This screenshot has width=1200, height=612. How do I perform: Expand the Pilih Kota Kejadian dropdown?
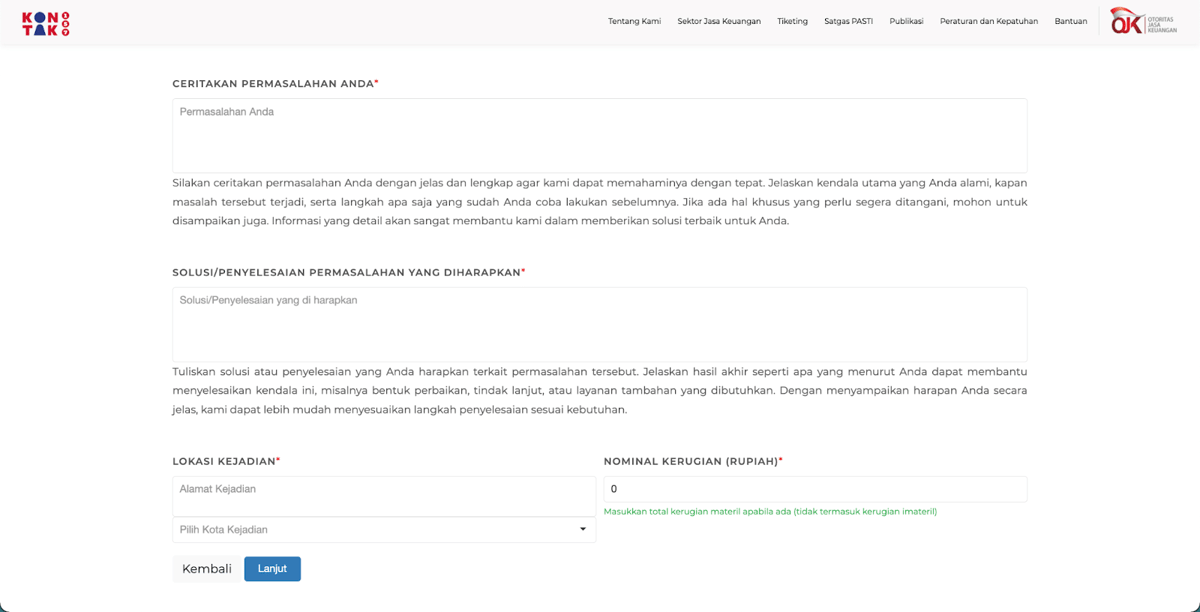click(384, 530)
